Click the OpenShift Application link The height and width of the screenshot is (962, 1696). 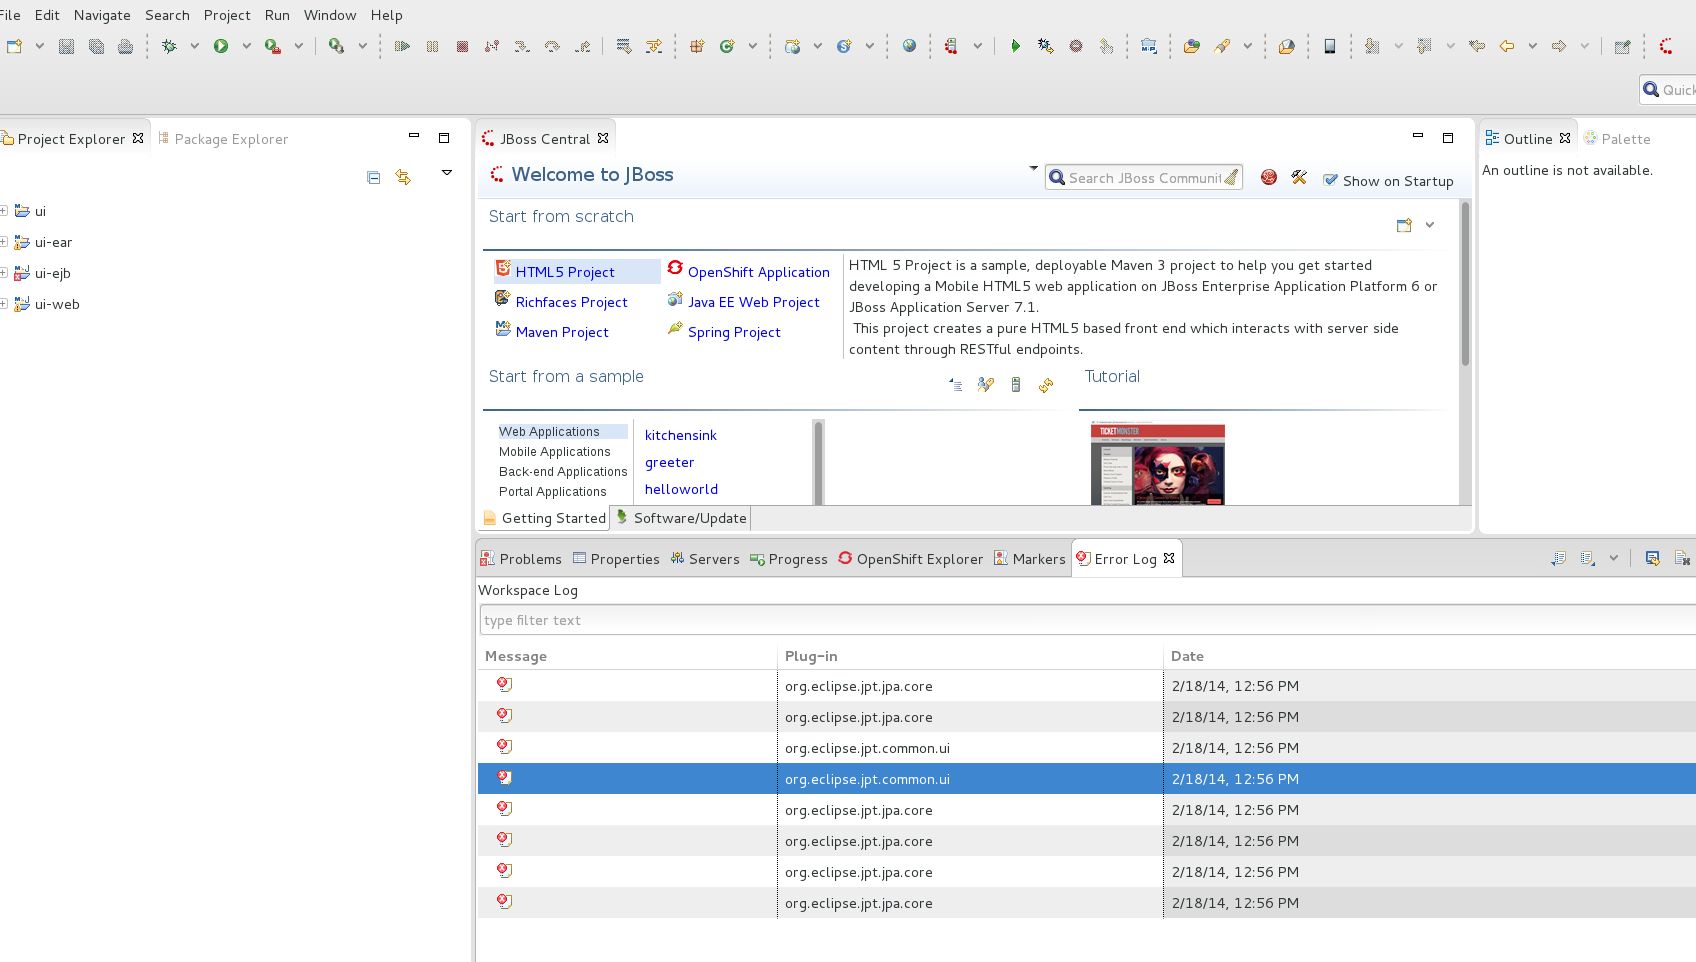click(759, 272)
